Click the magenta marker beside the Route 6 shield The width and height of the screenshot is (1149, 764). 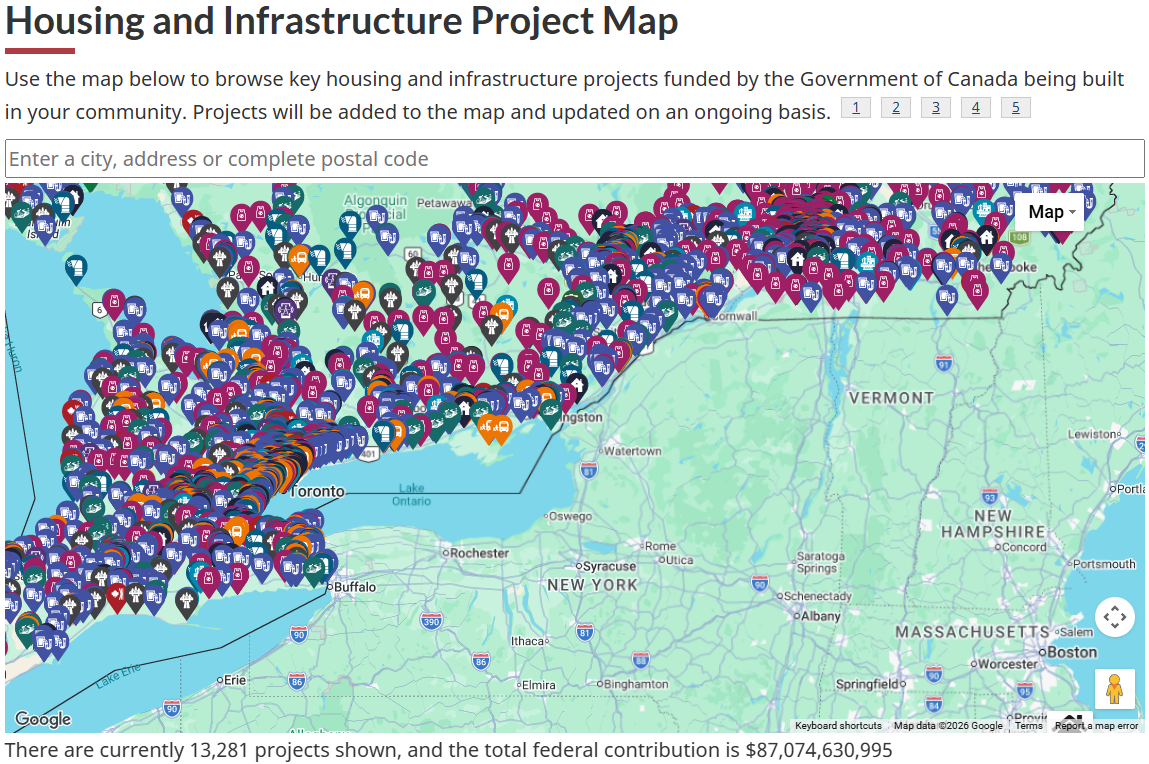coord(114,303)
